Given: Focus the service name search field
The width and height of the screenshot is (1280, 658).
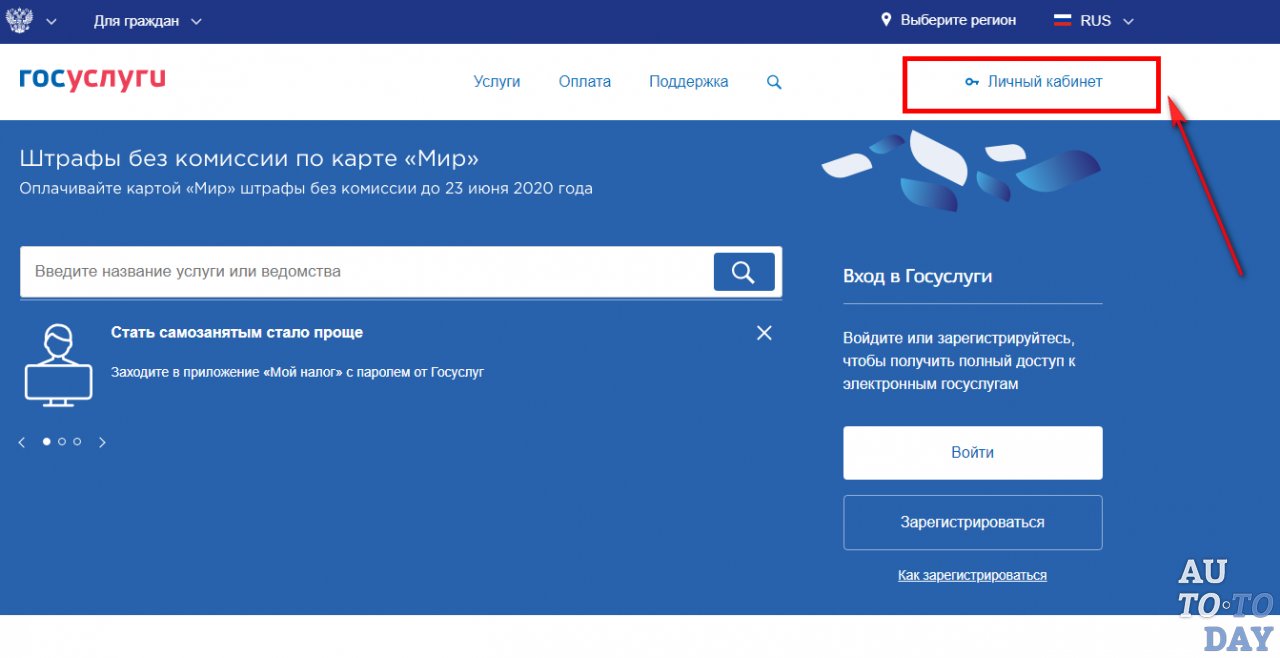Looking at the screenshot, I should (365, 271).
